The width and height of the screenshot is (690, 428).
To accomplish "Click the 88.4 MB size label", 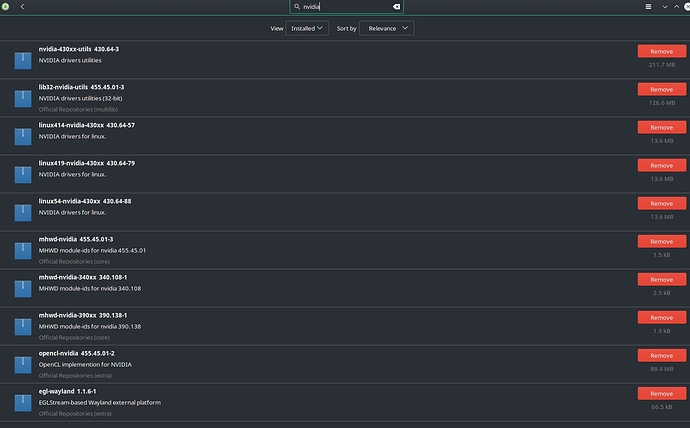I will (x=662, y=369).
